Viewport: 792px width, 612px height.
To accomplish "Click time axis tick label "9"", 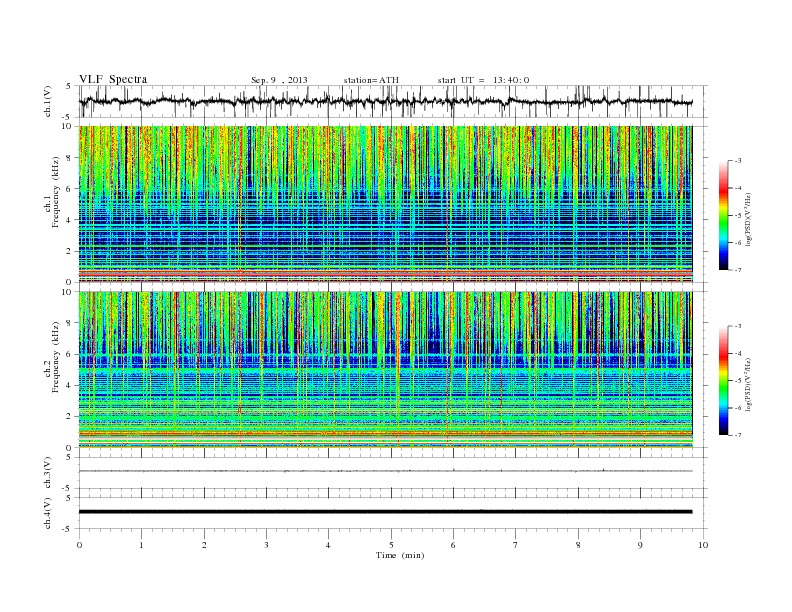I will (640, 545).
